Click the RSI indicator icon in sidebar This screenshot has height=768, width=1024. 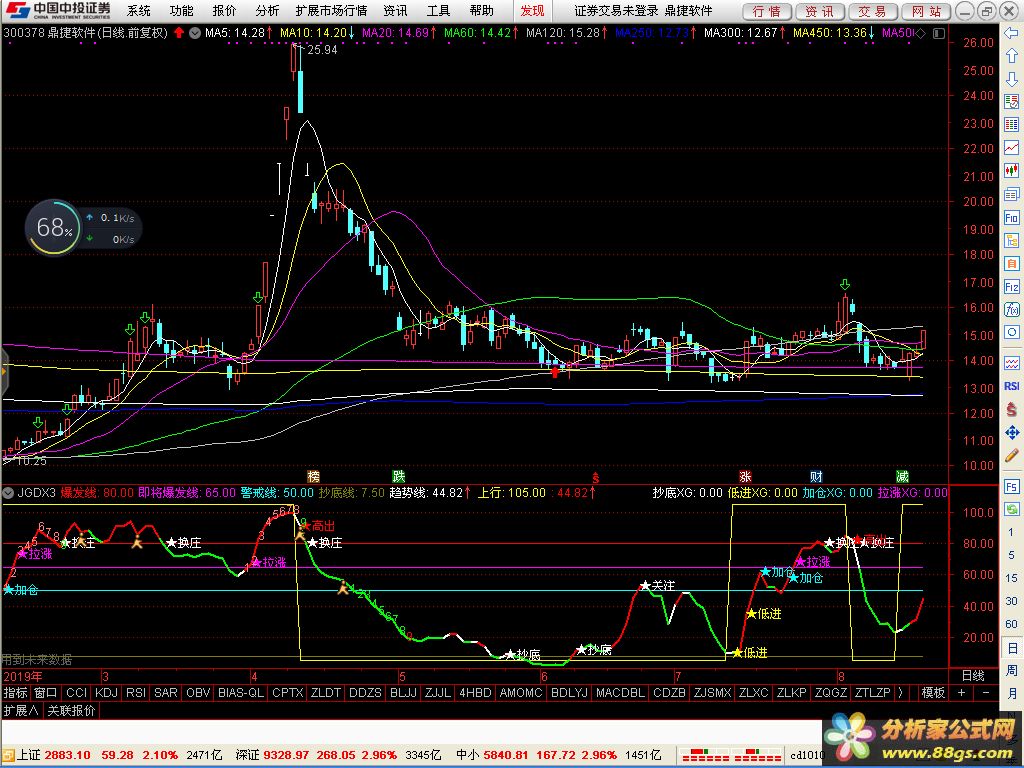click(x=1011, y=386)
